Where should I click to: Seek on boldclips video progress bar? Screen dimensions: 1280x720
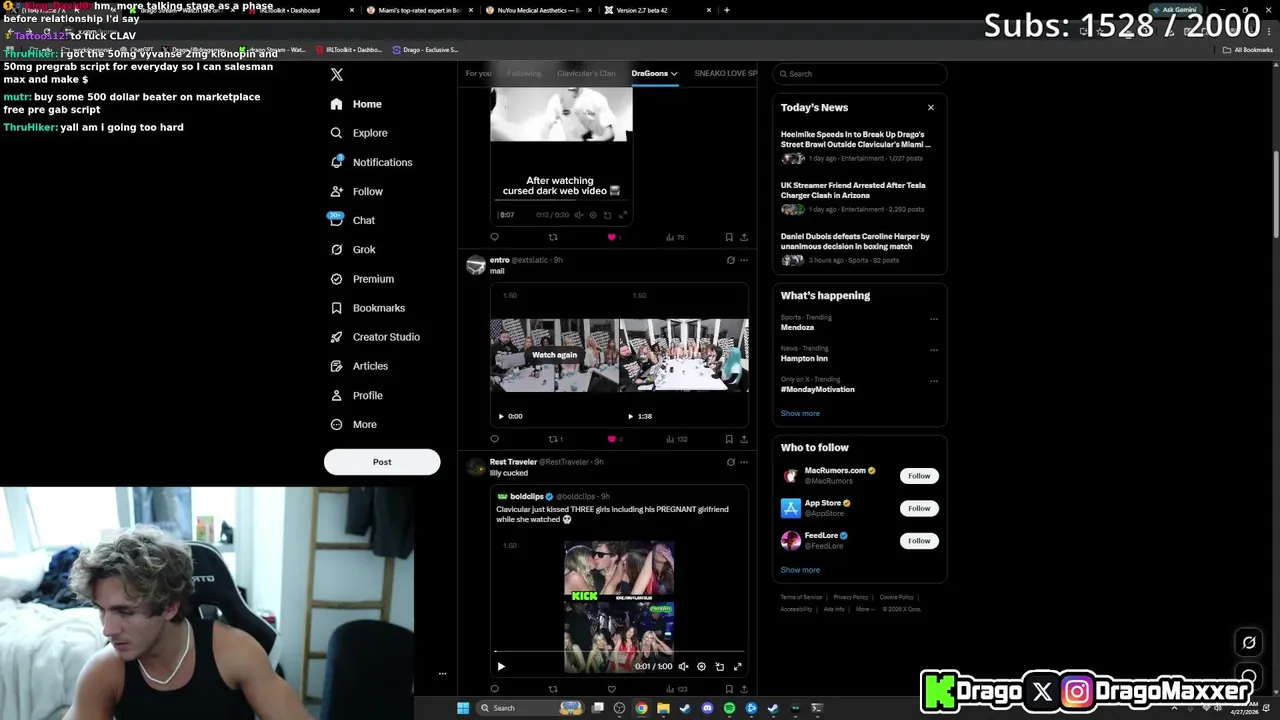[619, 652]
